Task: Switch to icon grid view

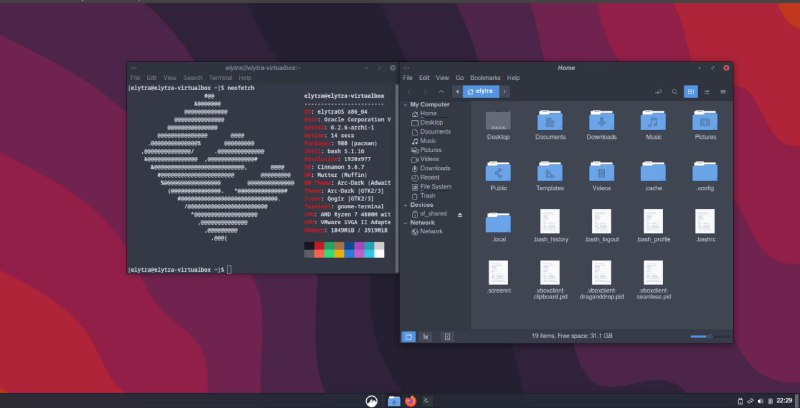Action: (x=691, y=92)
